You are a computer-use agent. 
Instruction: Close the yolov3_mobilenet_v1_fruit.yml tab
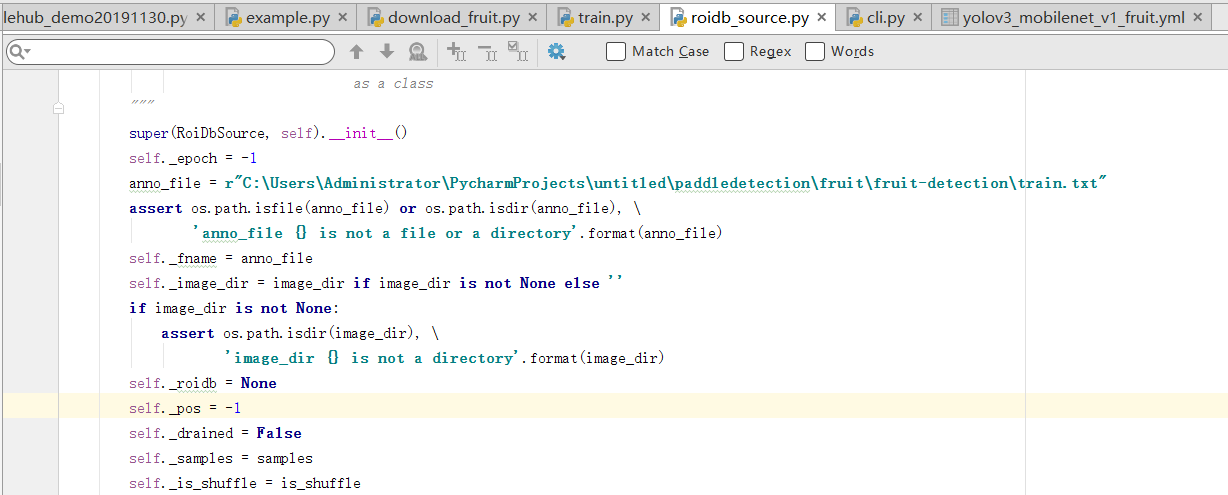point(1199,18)
